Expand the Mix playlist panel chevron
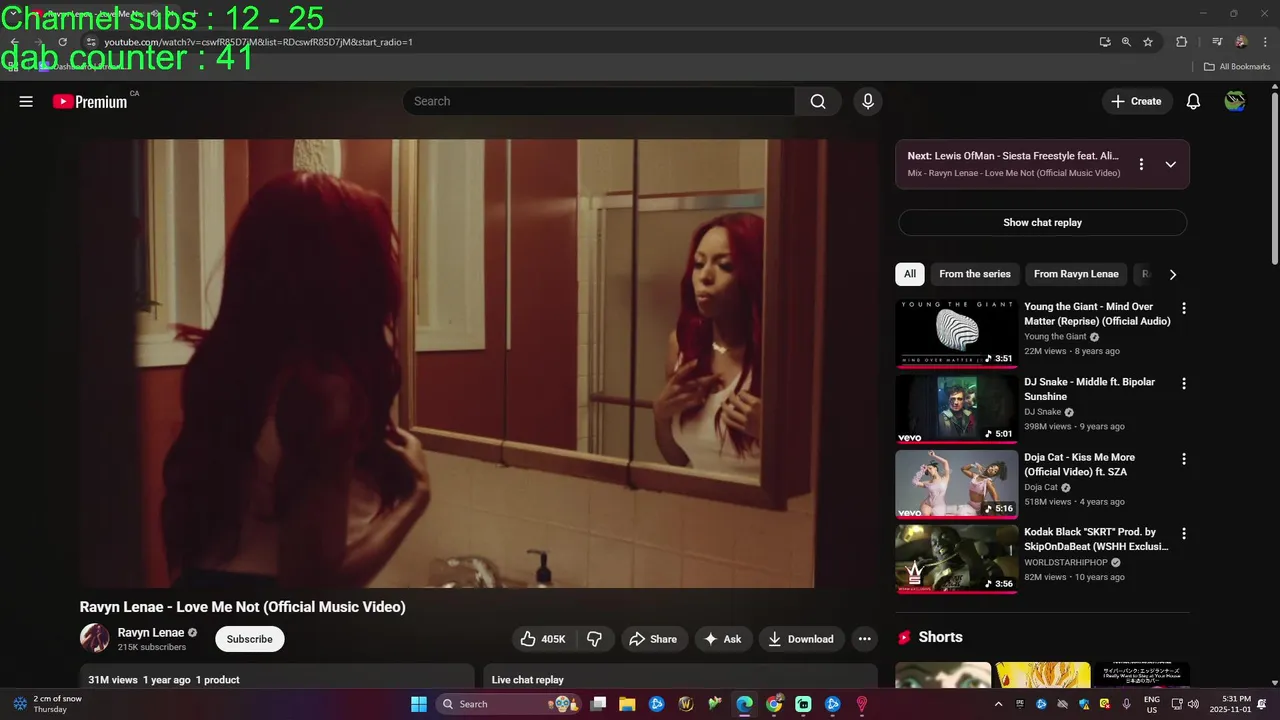 click(1170, 164)
